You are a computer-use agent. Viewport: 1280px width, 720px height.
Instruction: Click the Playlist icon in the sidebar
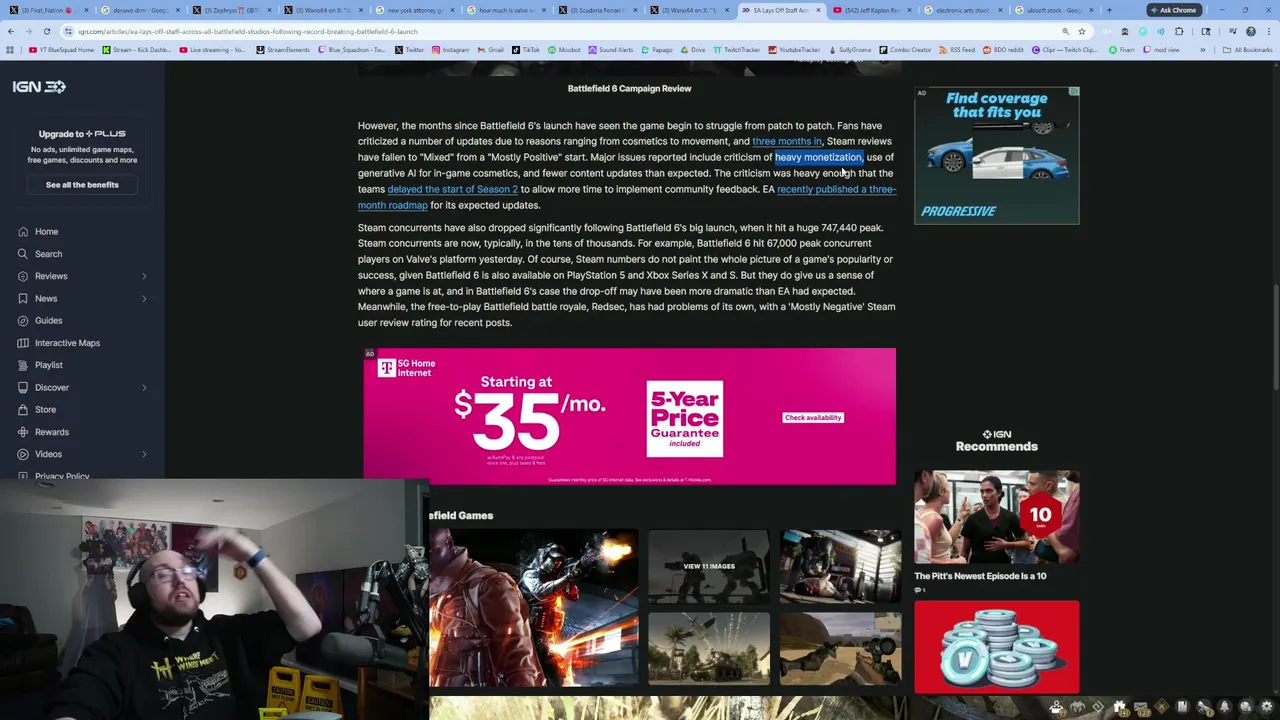(23, 365)
